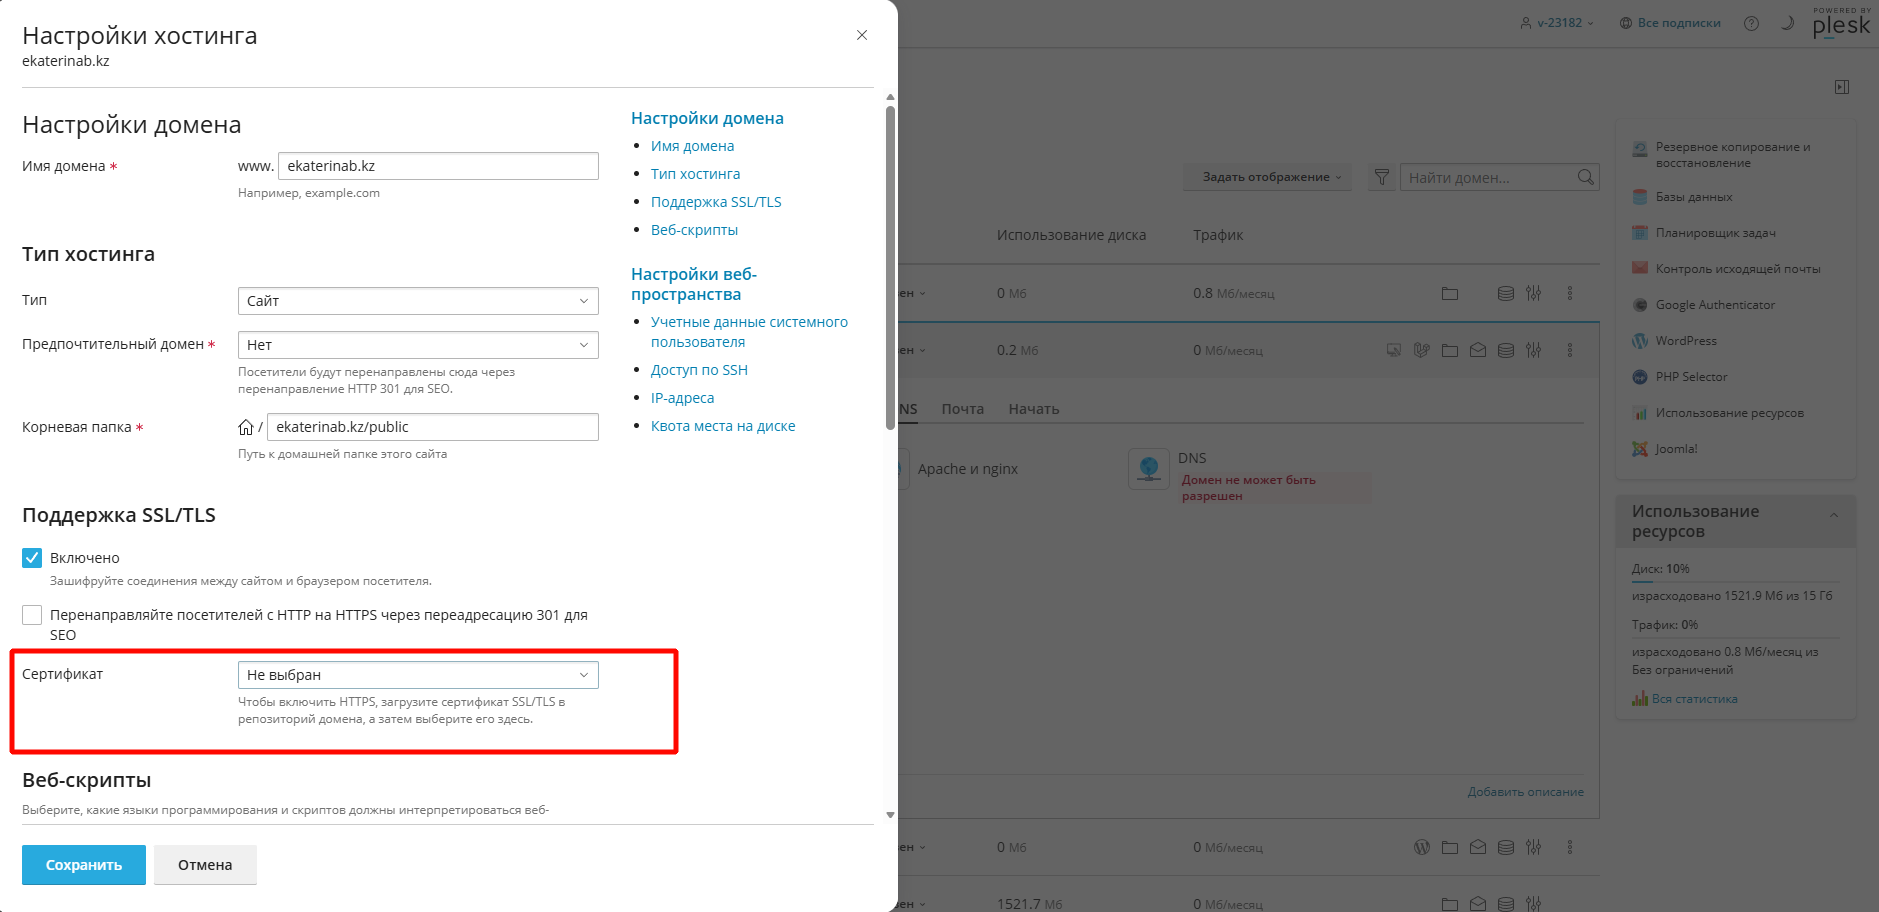The image size is (1879, 912).
Task: Click the 'Сохранить' button
Action: point(84,865)
